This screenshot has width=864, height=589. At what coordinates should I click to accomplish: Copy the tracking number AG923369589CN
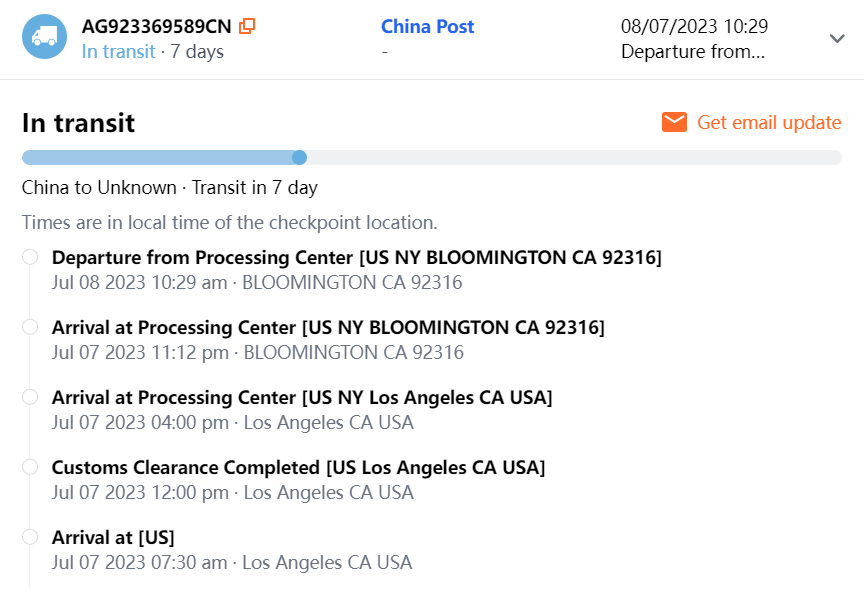point(248,26)
